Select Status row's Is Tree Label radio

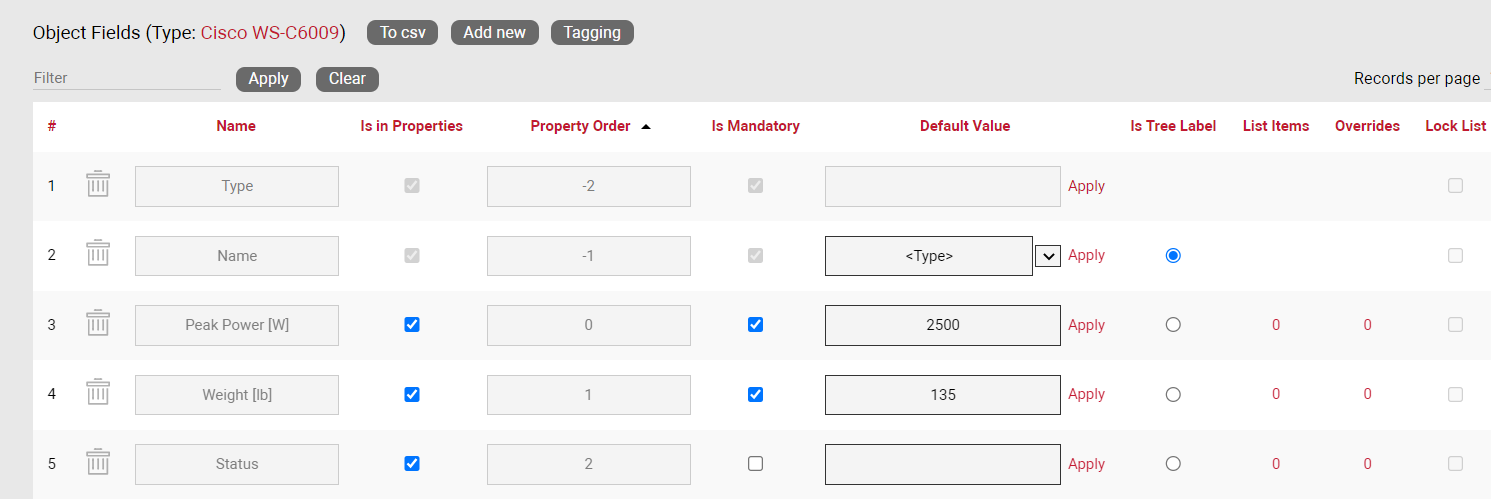tap(1173, 464)
